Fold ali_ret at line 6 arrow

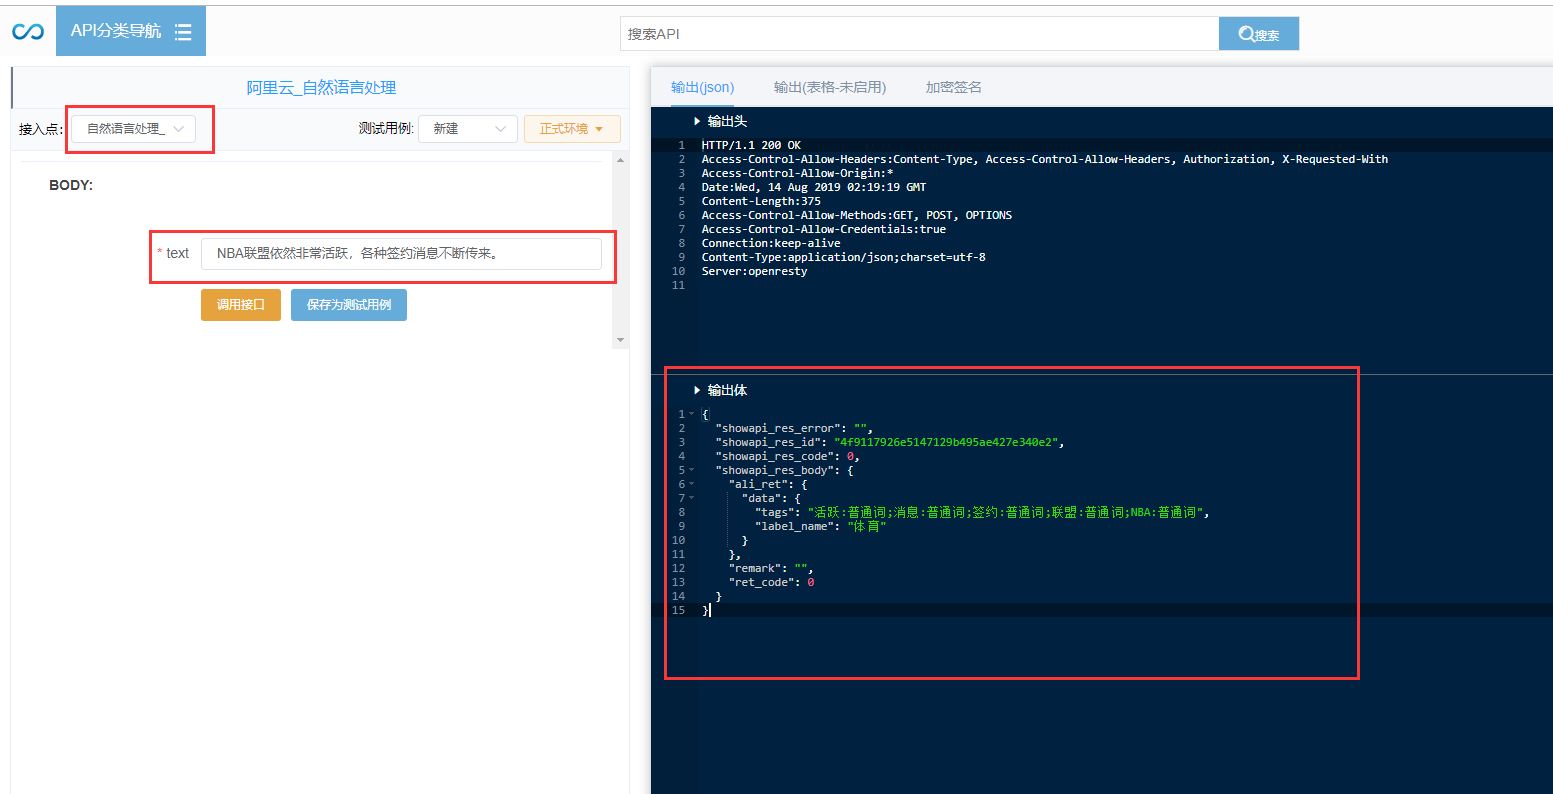tap(691, 484)
